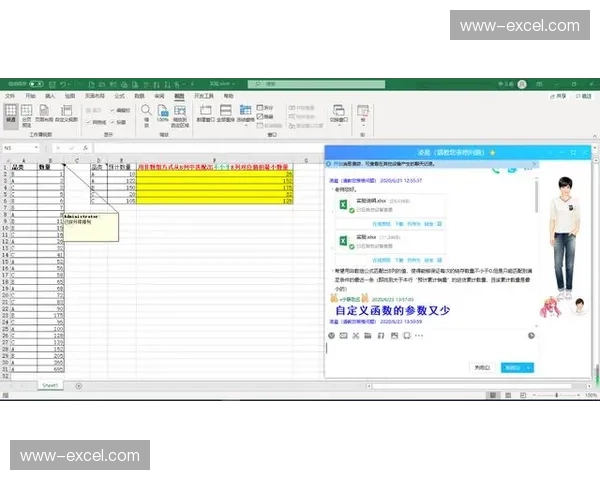Screen dimensions: 600x480
Task: Open the Name Box dropdown arrow
Action: click(x=36, y=148)
